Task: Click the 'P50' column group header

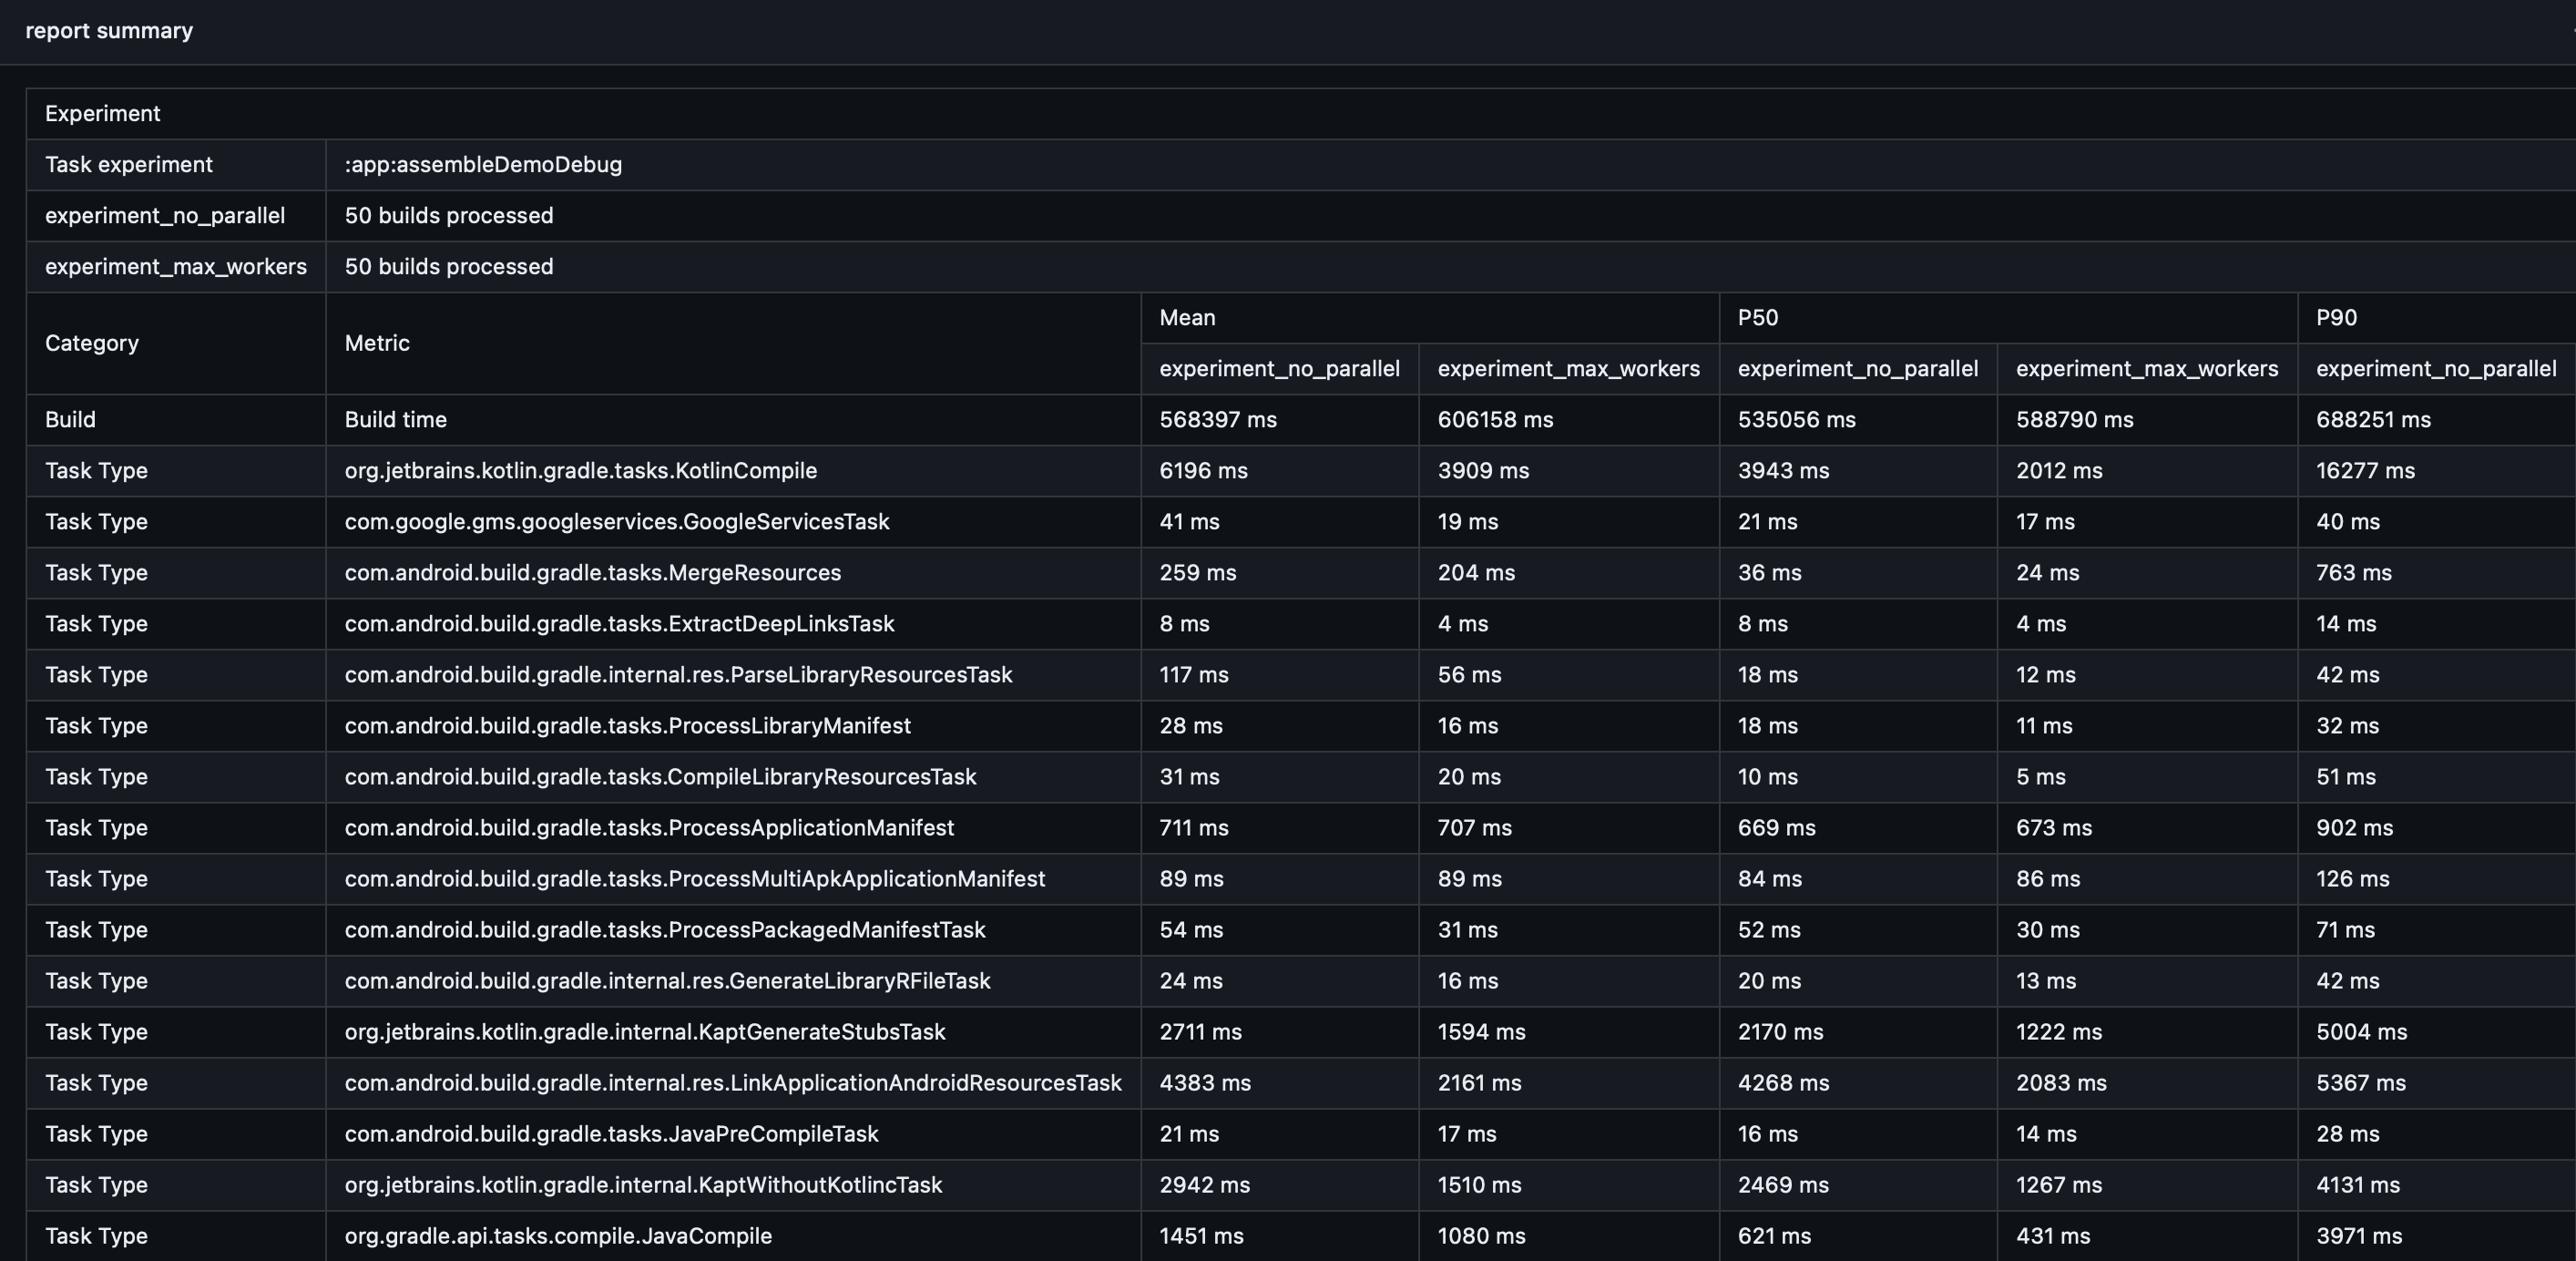Action: pyautogui.click(x=1757, y=318)
